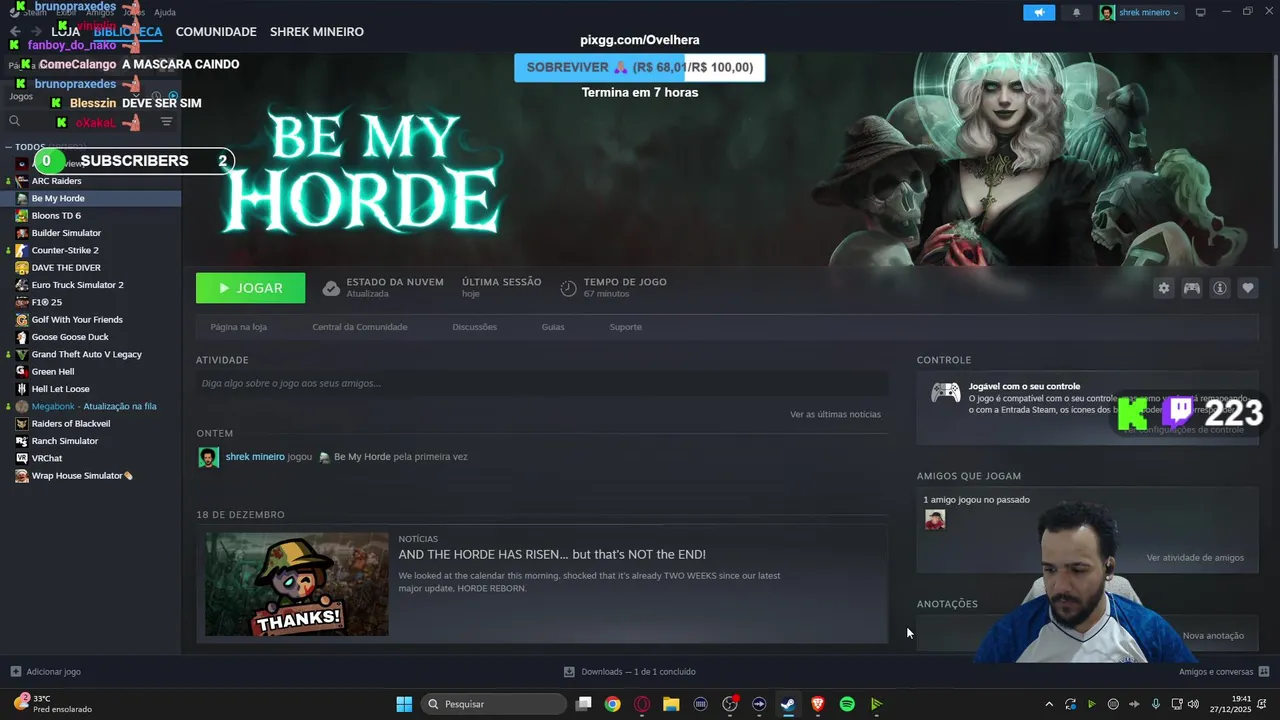The width and height of the screenshot is (1280, 720).
Task: Open Steam notifications bell
Action: (1076, 12)
